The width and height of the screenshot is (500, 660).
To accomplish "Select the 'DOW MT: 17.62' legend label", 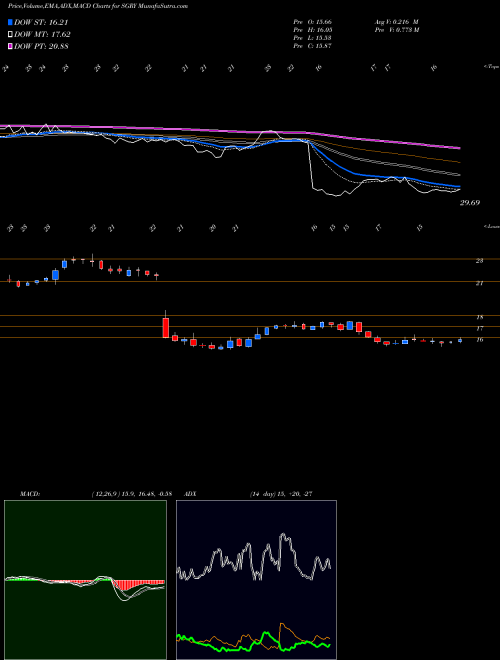I will click(42, 35).
